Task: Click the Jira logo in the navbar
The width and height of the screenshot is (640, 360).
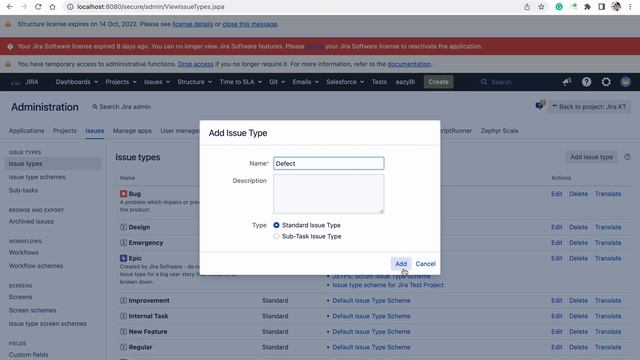Action: (x=25, y=82)
